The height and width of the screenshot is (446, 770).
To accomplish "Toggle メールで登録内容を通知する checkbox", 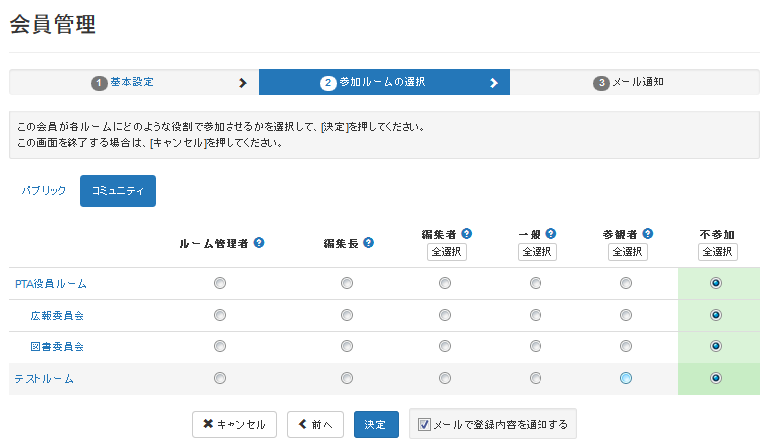I will pyautogui.click(x=424, y=424).
